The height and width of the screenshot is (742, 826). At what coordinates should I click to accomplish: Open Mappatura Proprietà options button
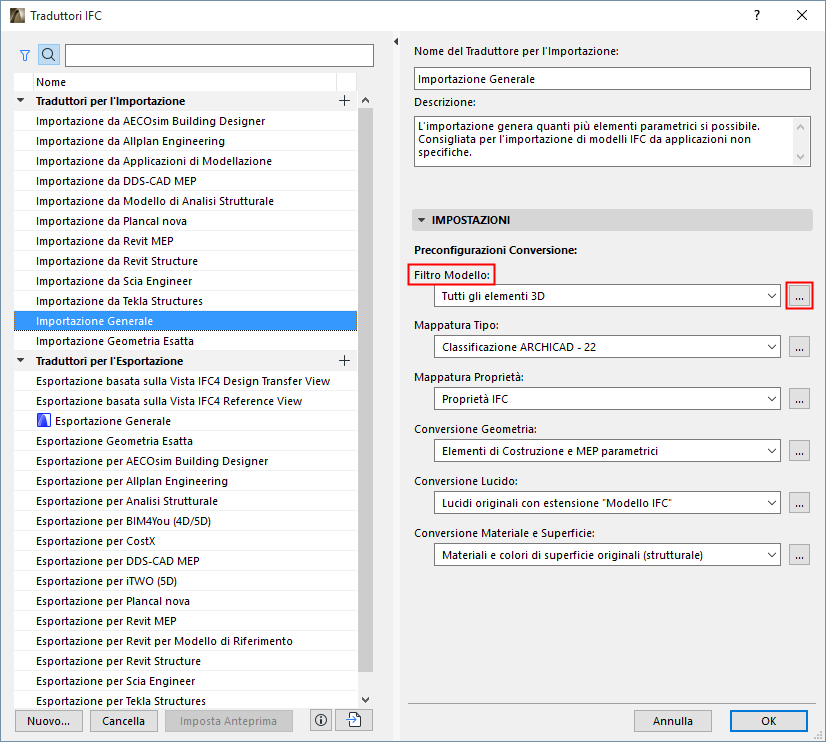click(x=799, y=399)
